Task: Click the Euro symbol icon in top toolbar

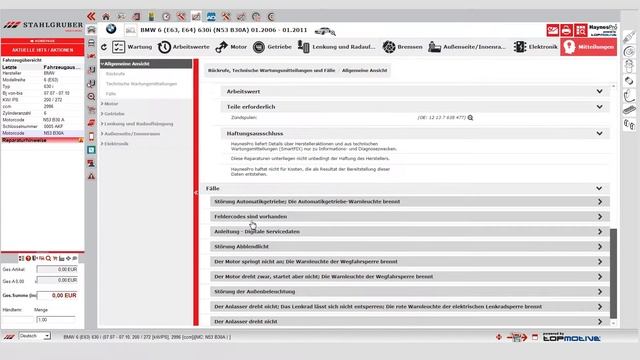Action: point(271,17)
